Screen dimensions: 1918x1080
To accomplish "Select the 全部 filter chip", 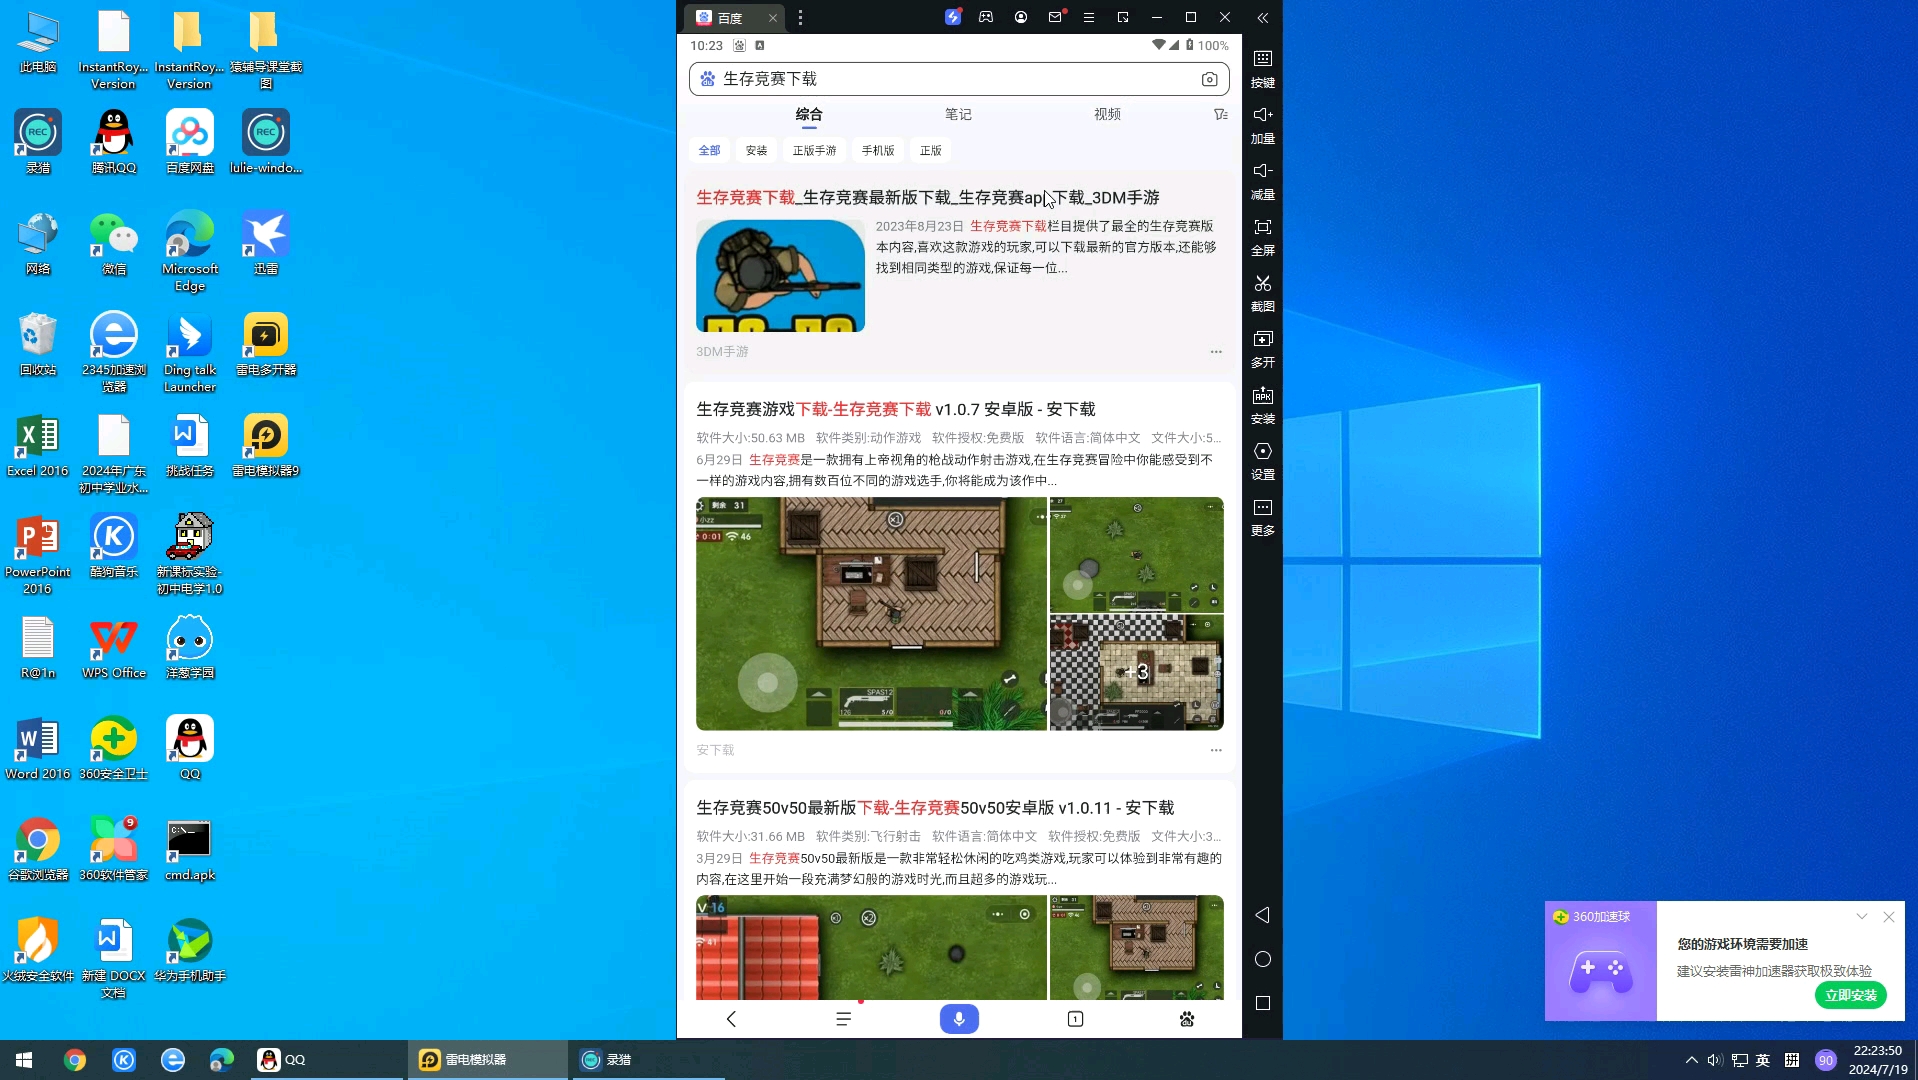I will tap(709, 151).
